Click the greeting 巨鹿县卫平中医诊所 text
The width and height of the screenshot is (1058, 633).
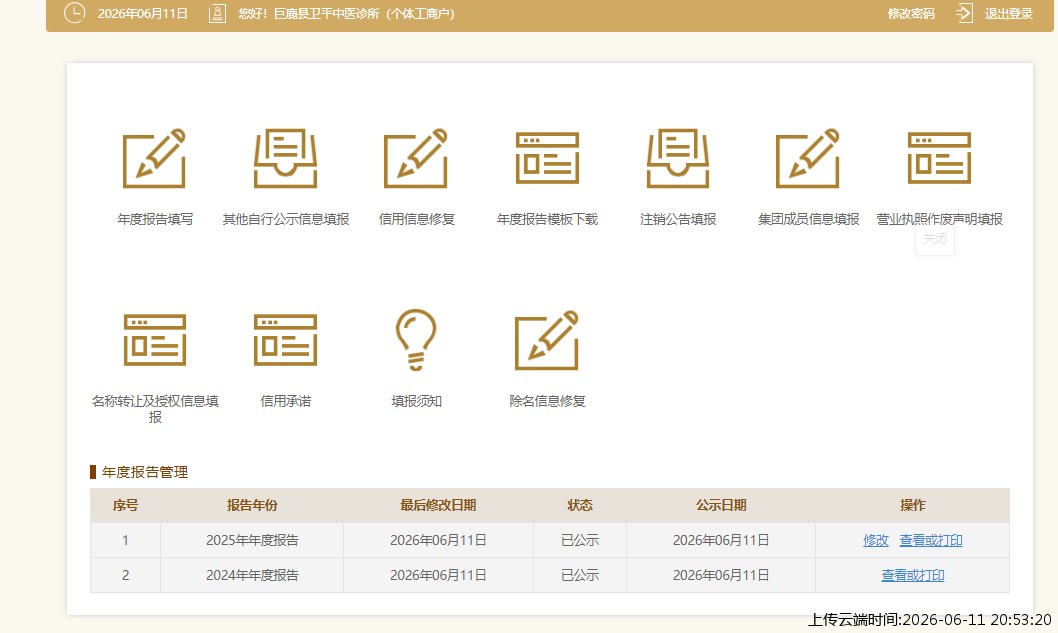[326, 13]
